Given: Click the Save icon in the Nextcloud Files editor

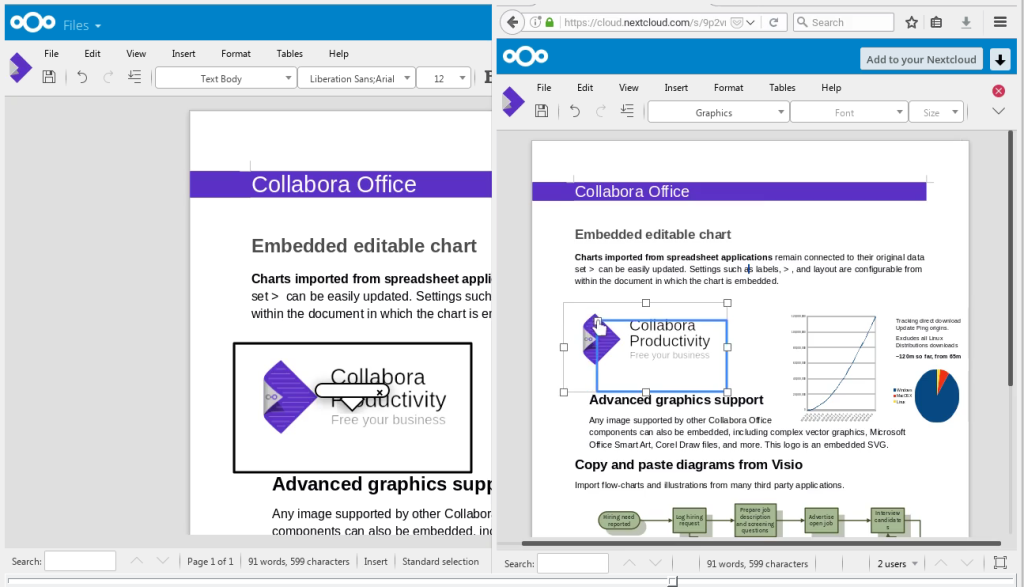Looking at the screenshot, I should pyautogui.click(x=48, y=77).
